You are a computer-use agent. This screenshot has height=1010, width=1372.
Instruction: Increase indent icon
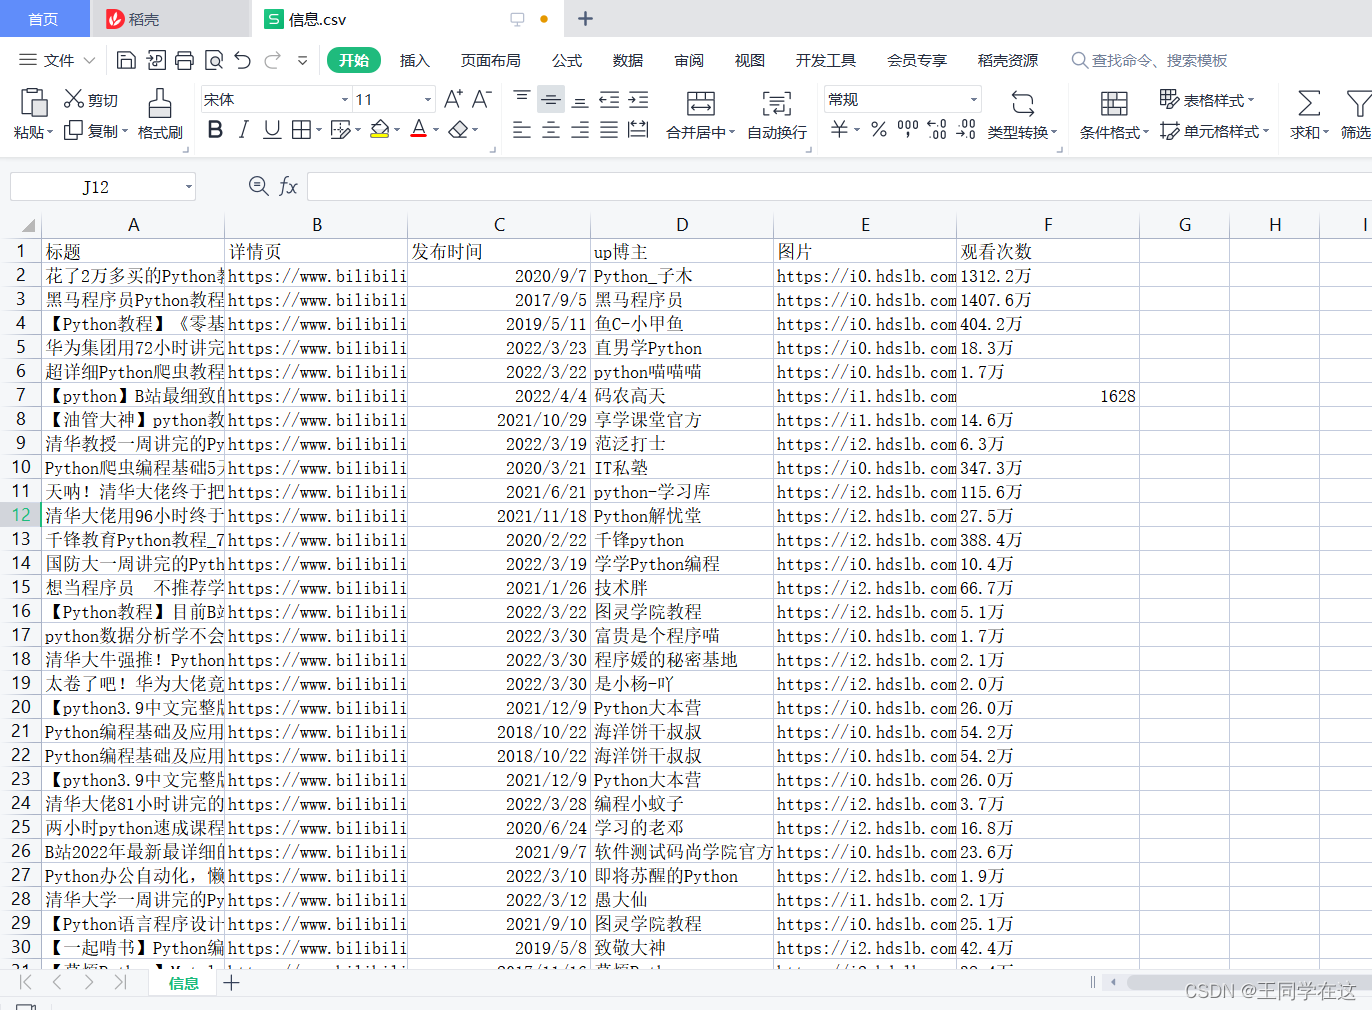pyautogui.click(x=638, y=99)
